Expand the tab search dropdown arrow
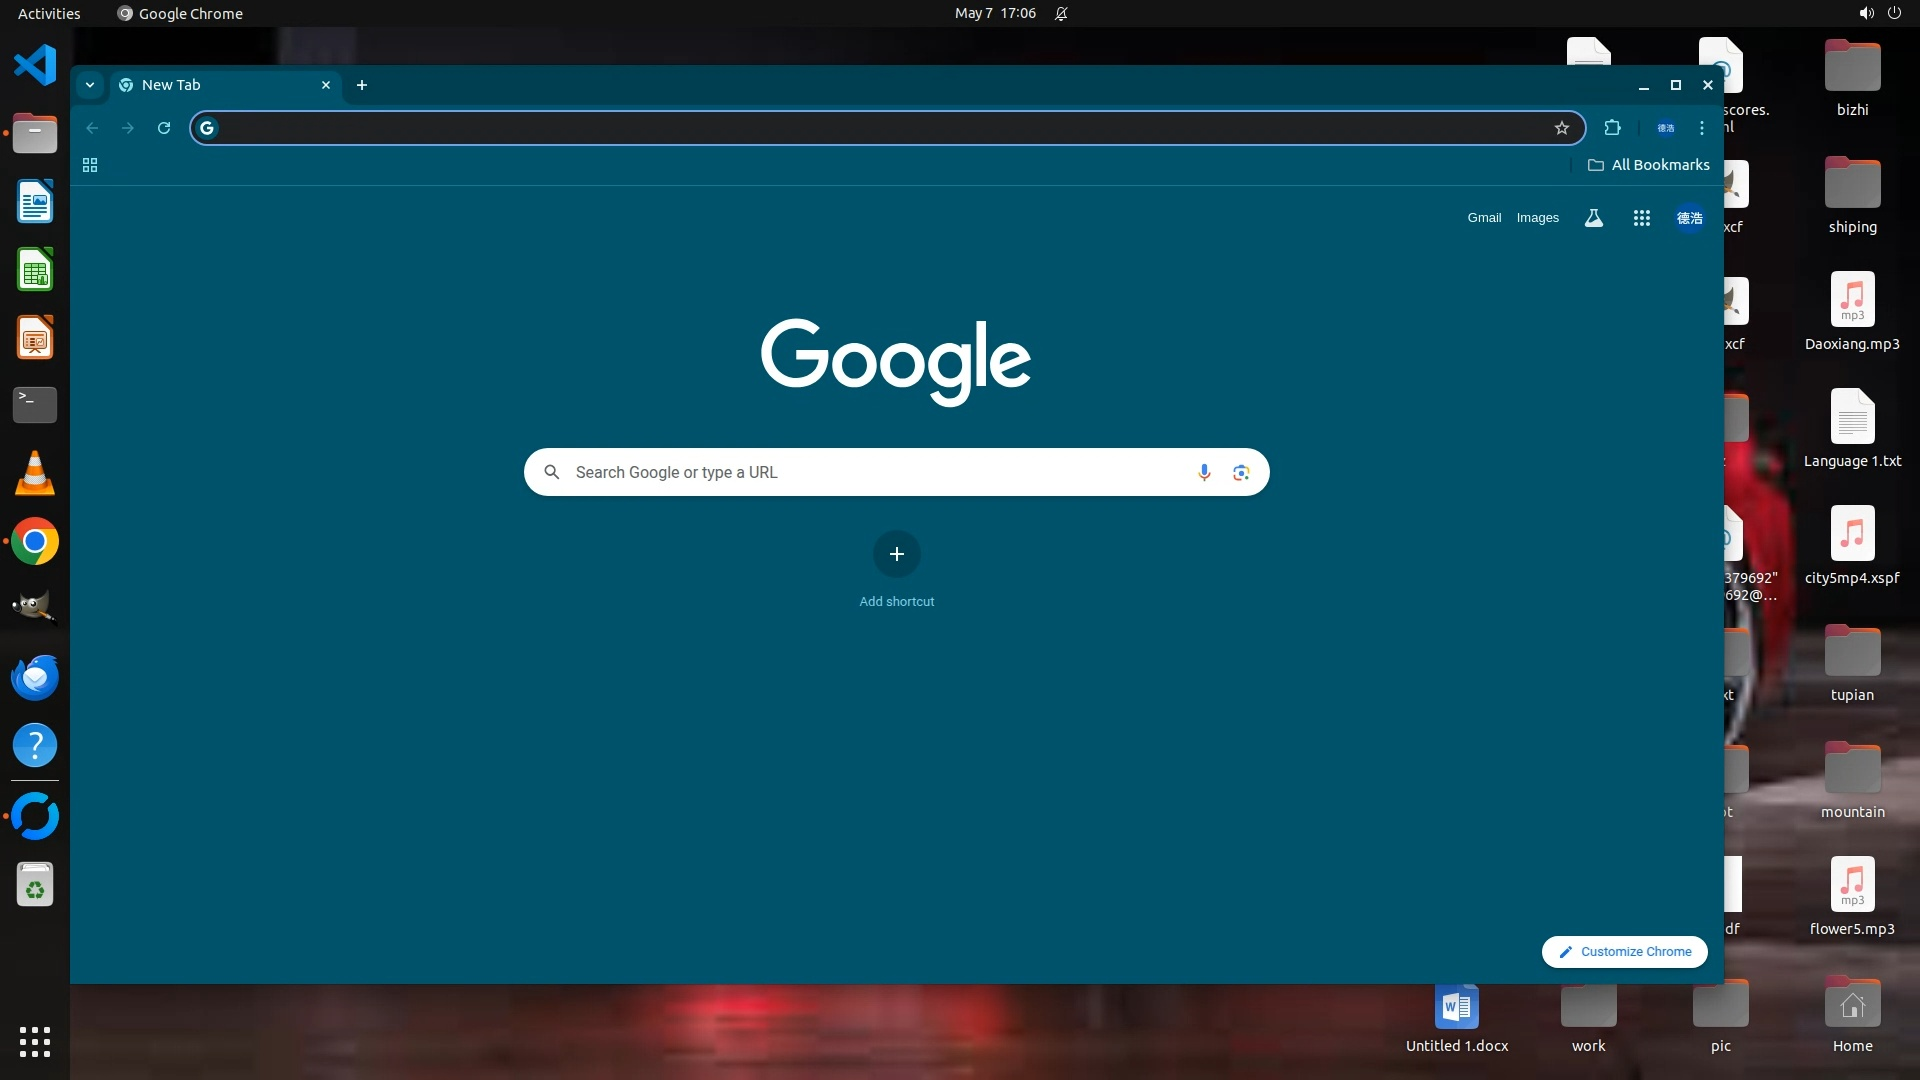 pos(90,85)
